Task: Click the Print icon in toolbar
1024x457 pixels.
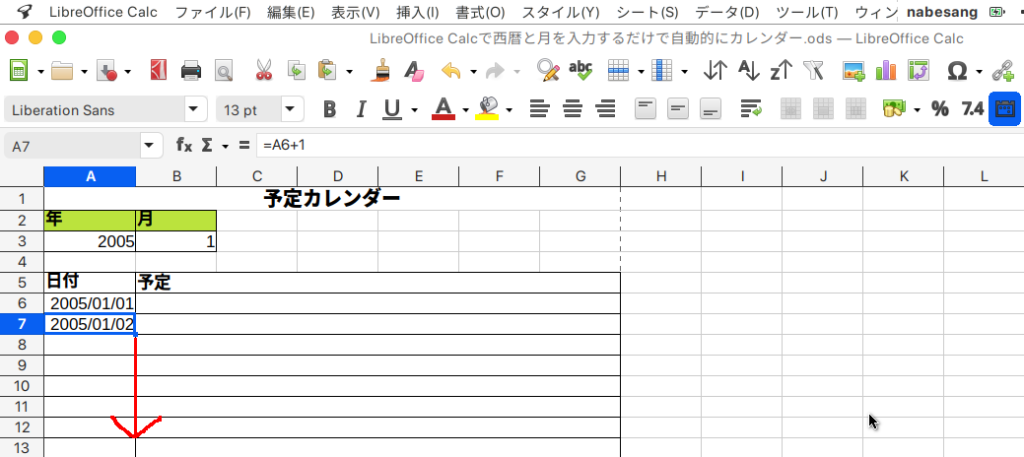Action: click(x=192, y=71)
